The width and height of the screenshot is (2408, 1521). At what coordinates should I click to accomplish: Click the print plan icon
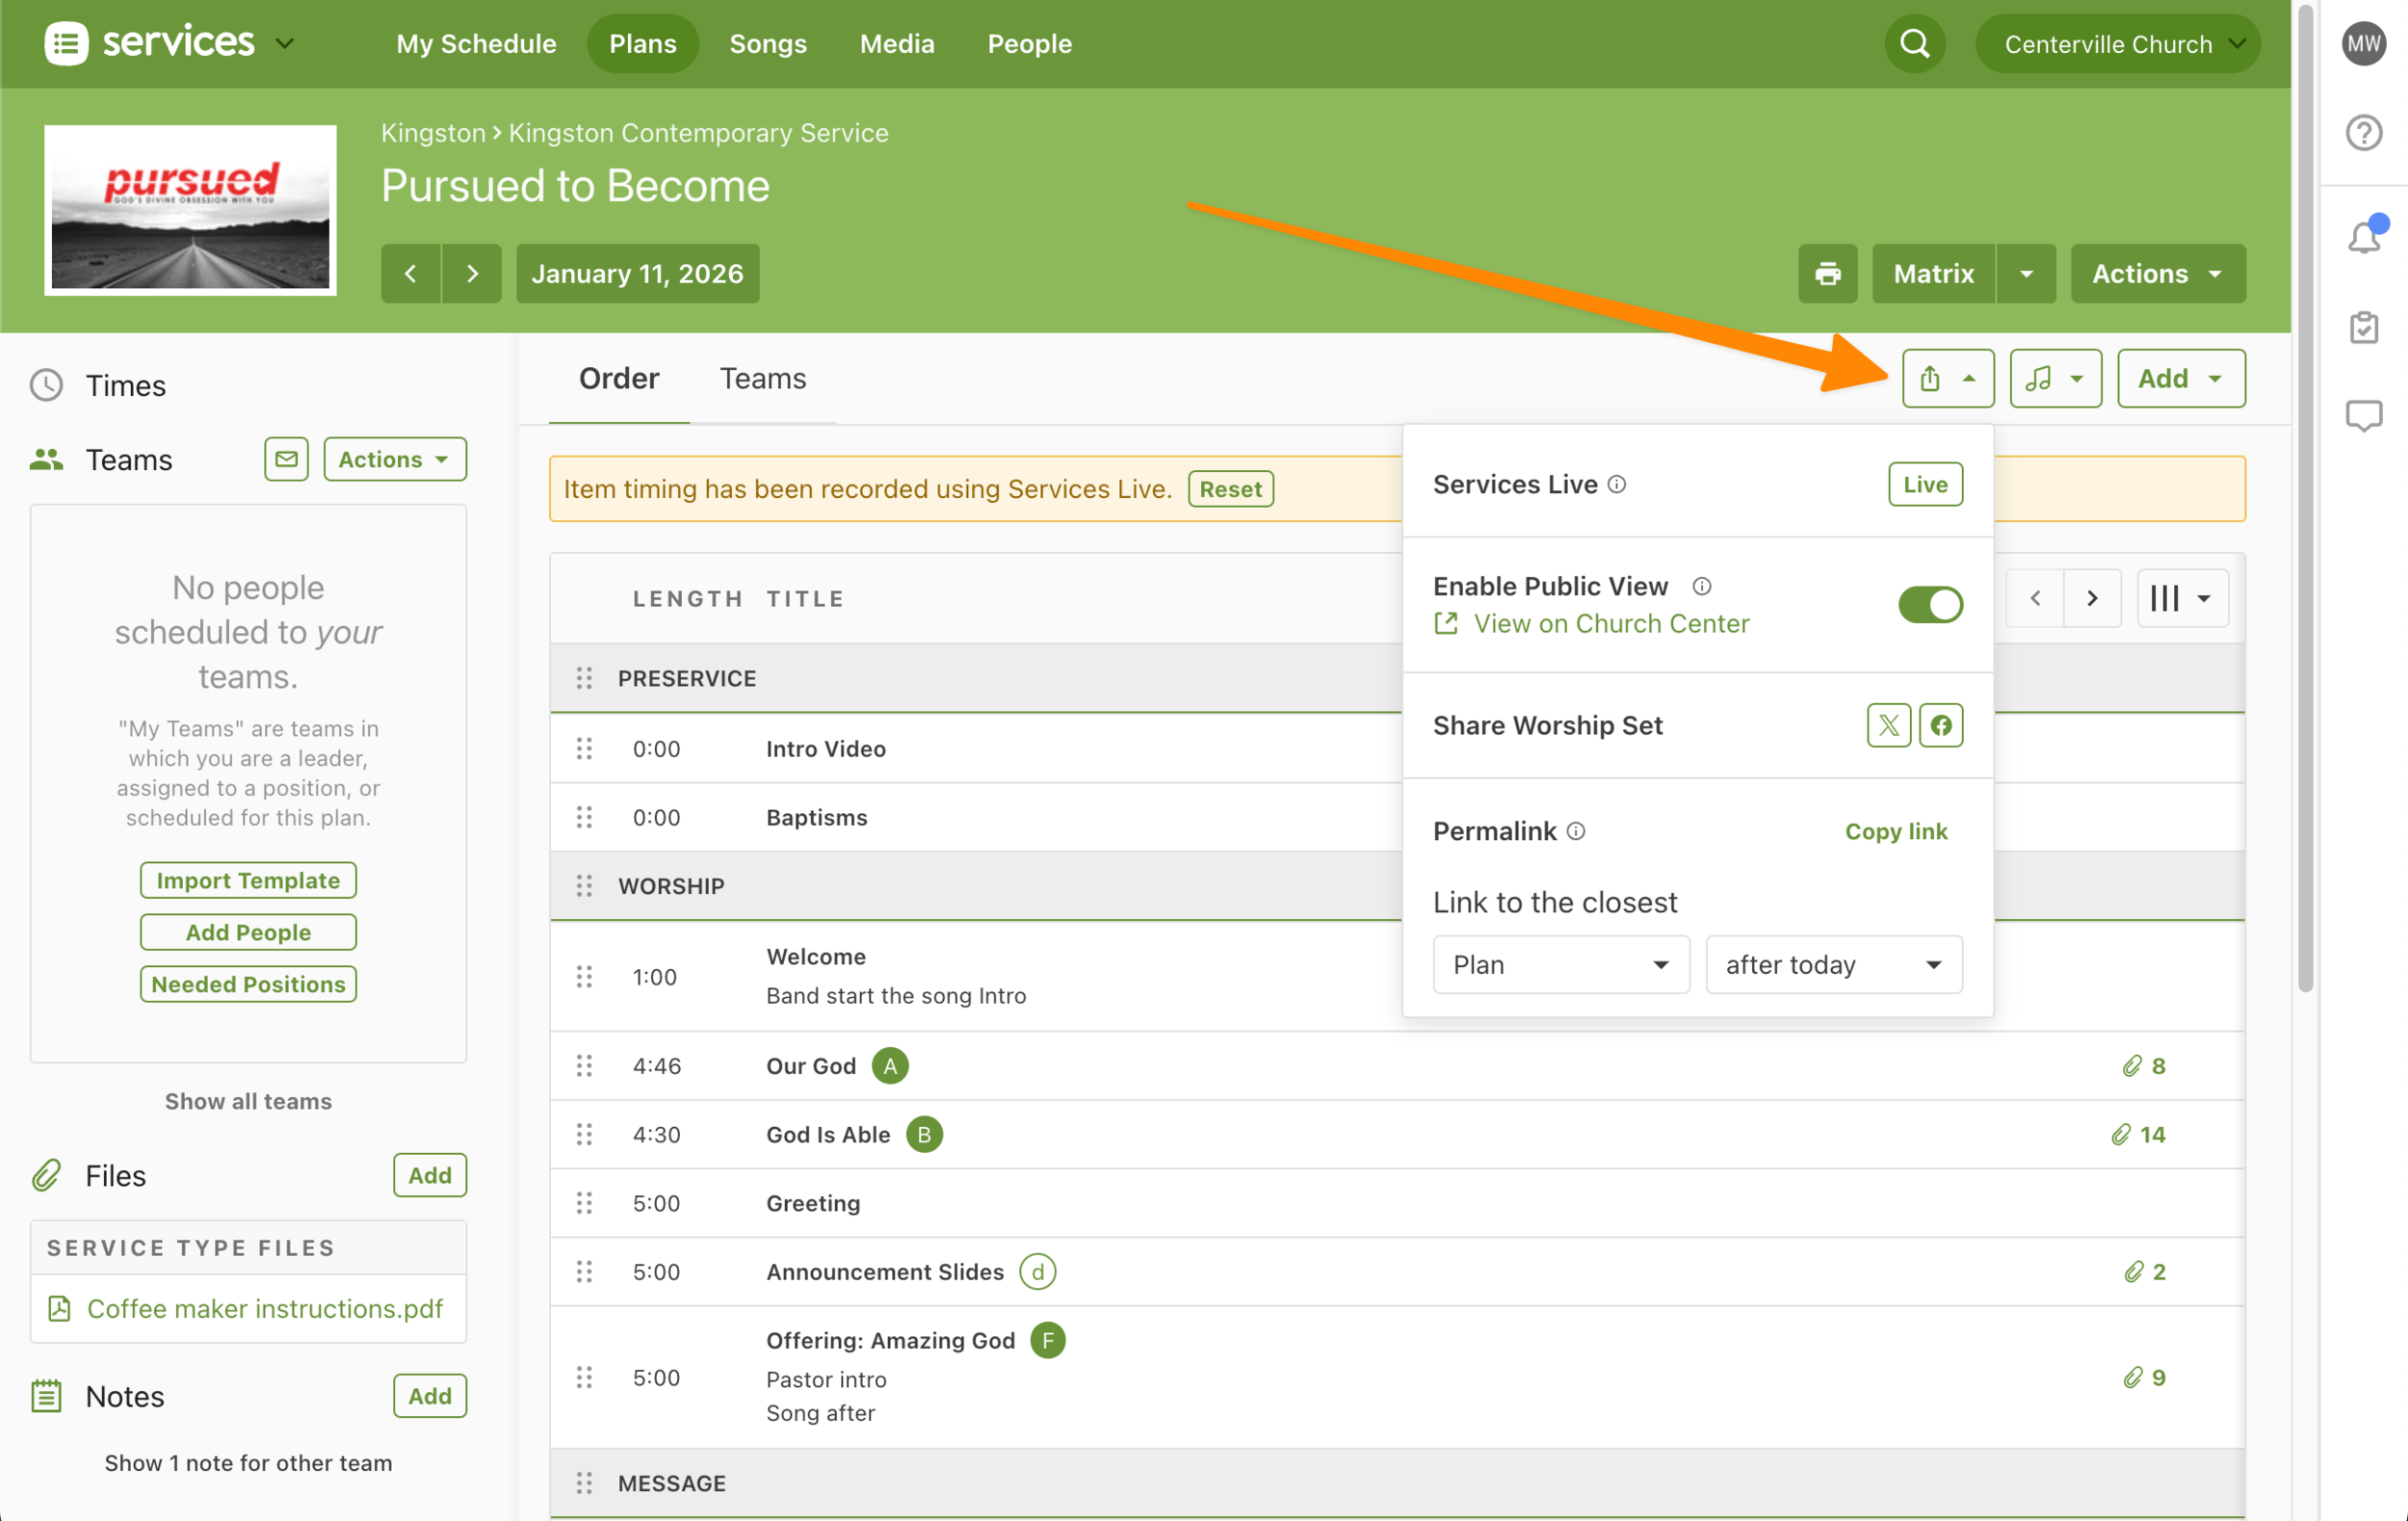[1827, 273]
